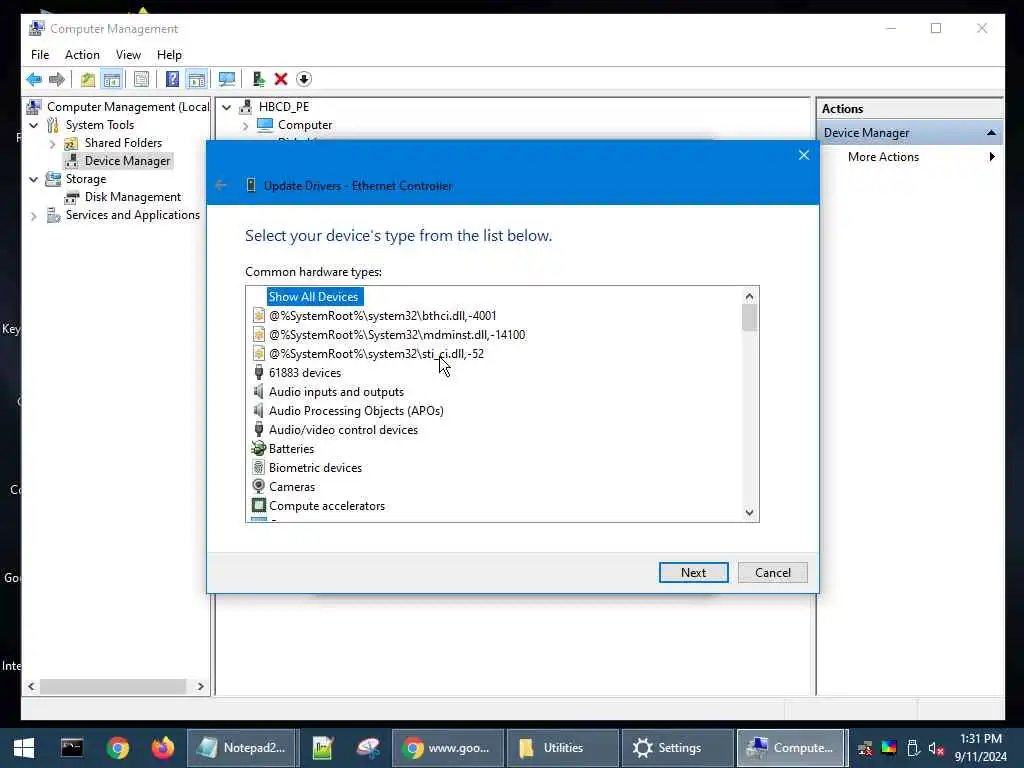The image size is (1024, 768).
Task: Click the down-arrow Disable device icon
Action: (304, 80)
